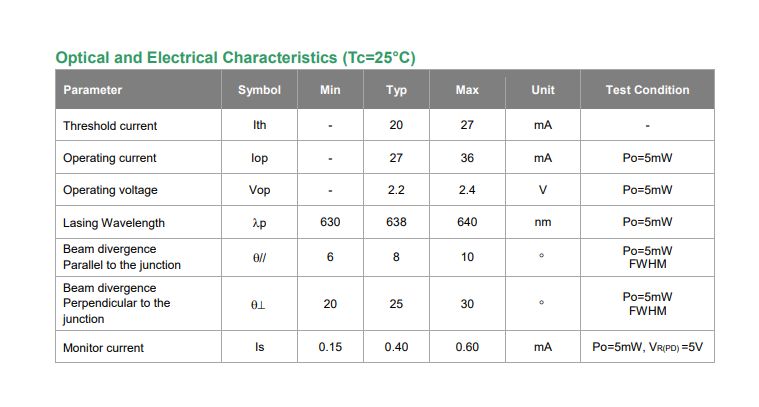Click the Test Condition column header

click(647, 90)
